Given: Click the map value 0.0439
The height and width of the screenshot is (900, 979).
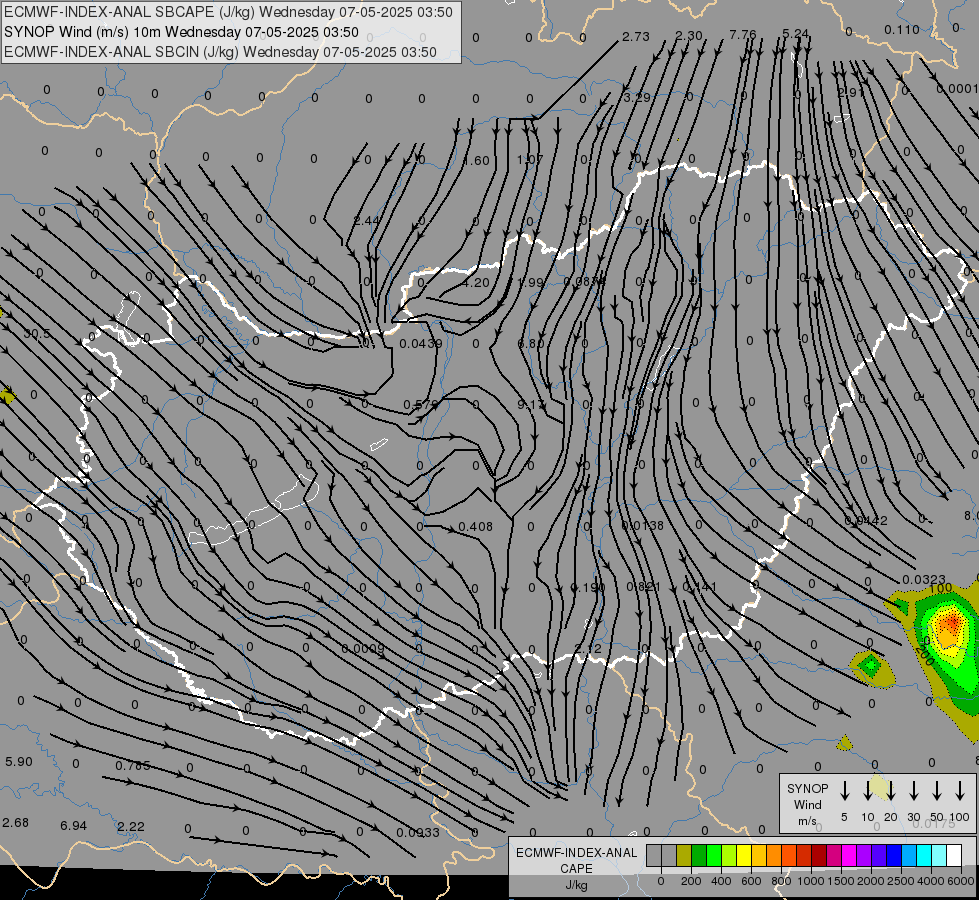Looking at the screenshot, I should click(421, 344).
